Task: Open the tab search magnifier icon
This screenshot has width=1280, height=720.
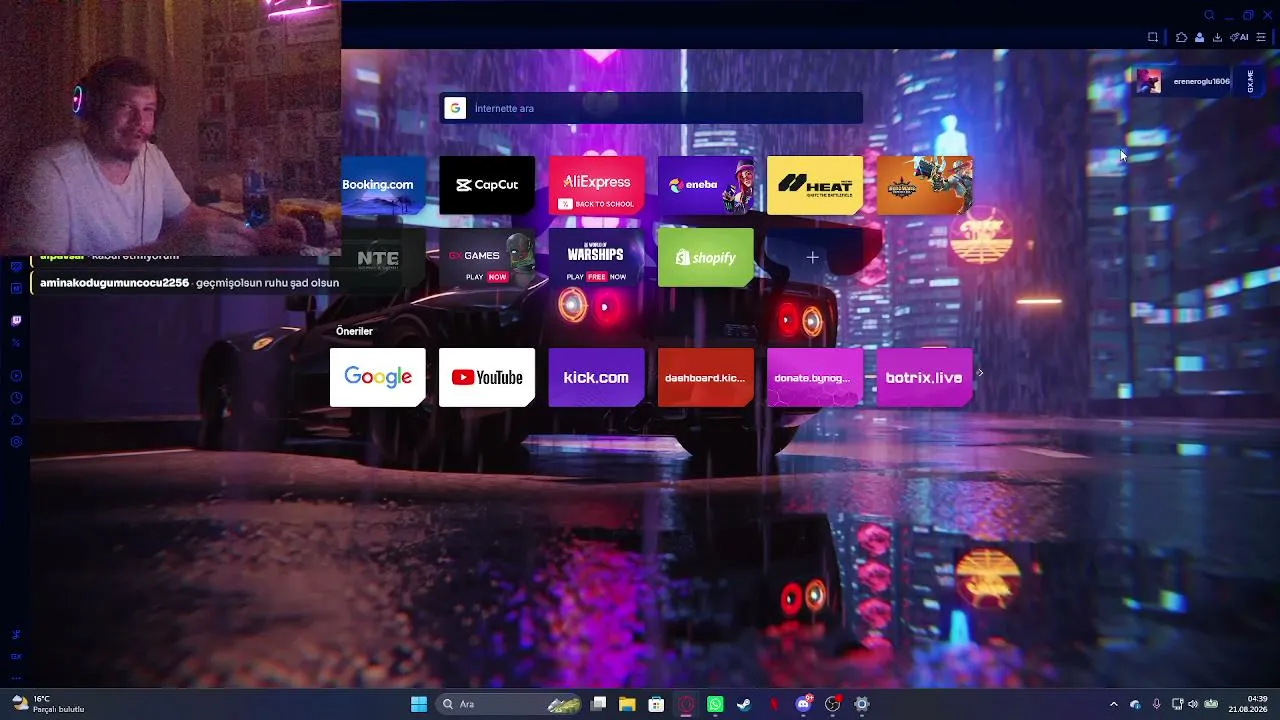Action: click(1209, 15)
